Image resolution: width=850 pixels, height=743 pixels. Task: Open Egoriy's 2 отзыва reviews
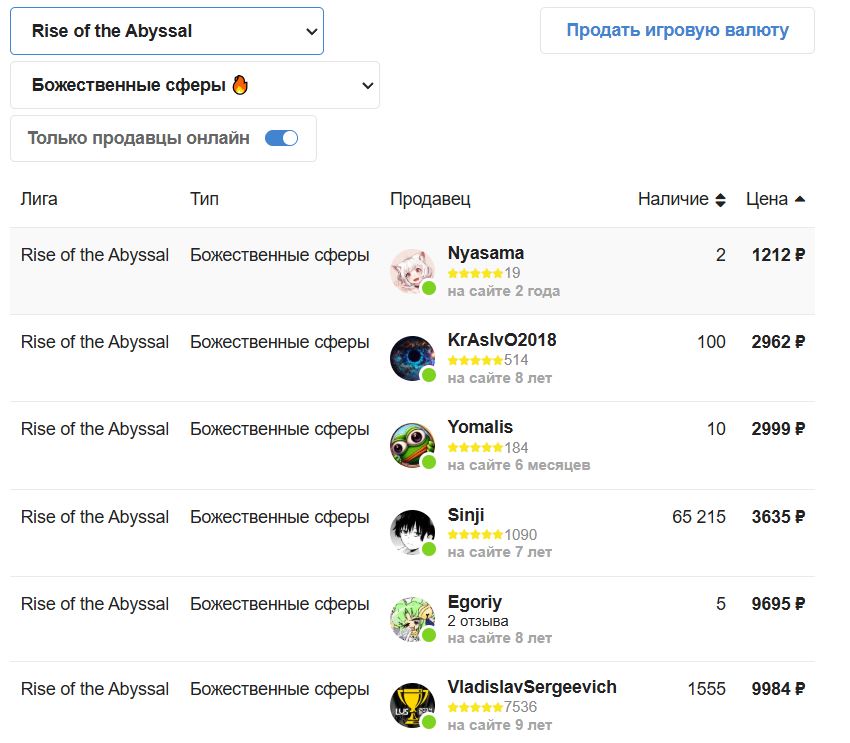pos(478,621)
